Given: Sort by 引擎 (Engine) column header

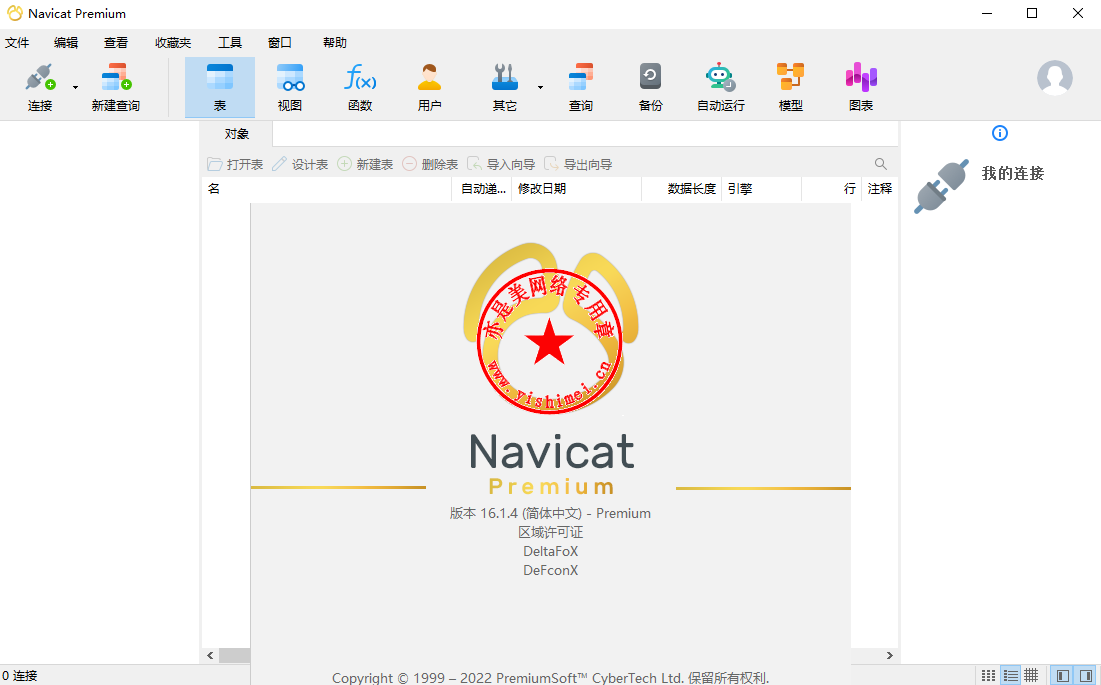Looking at the screenshot, I should [761, 189].
